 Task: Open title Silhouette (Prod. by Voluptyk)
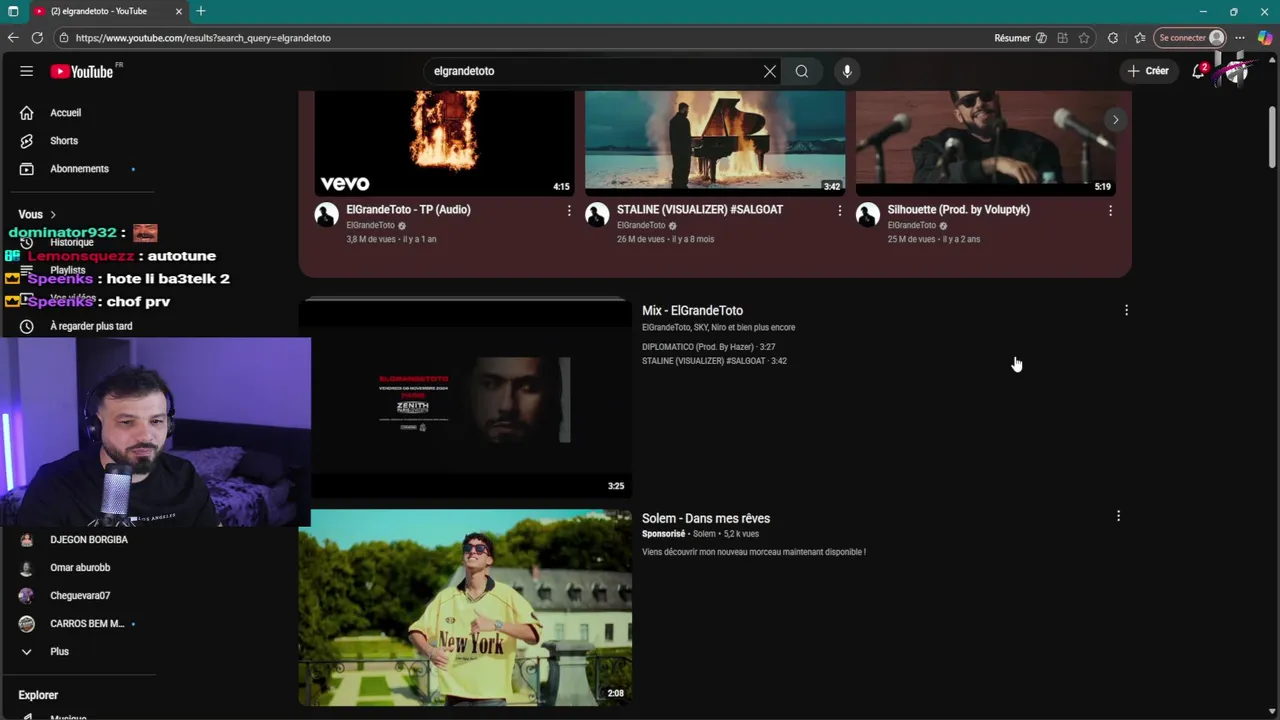pyautogui.click(x=958, y=210)
